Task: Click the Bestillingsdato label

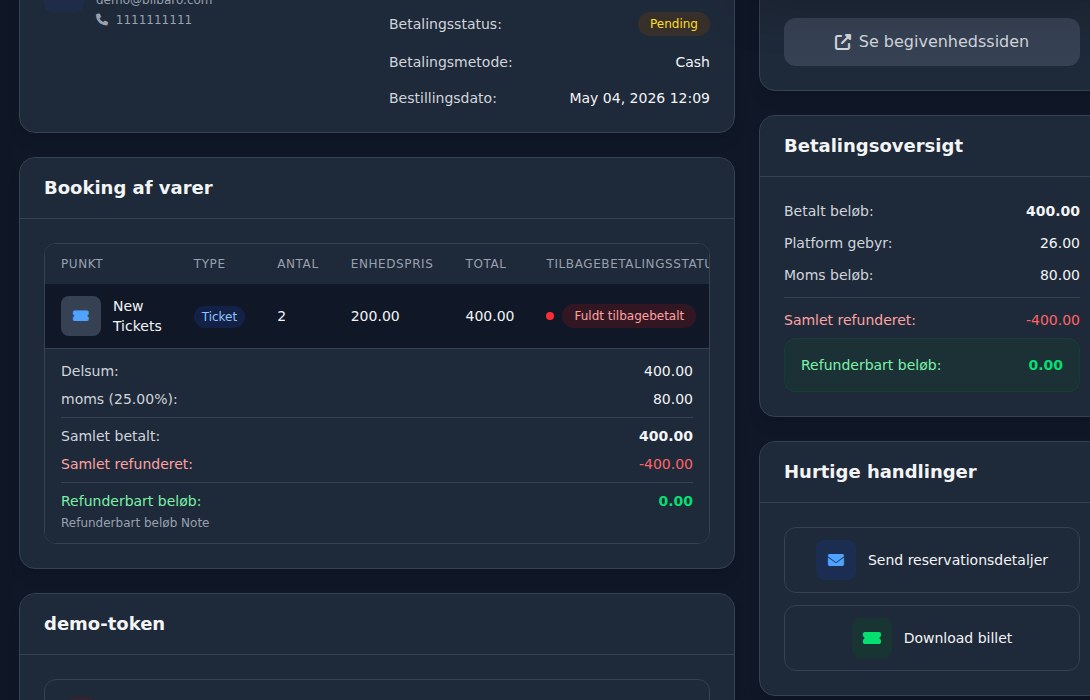Action: [443, 98]
